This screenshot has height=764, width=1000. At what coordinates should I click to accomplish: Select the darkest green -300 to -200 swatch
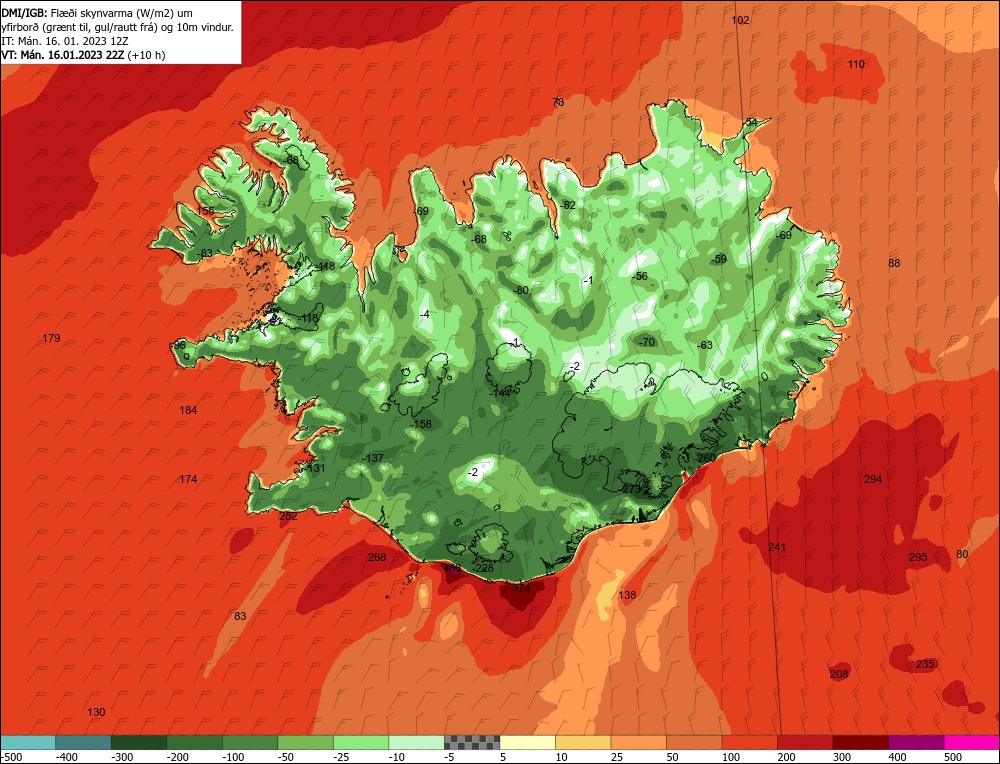138,742
